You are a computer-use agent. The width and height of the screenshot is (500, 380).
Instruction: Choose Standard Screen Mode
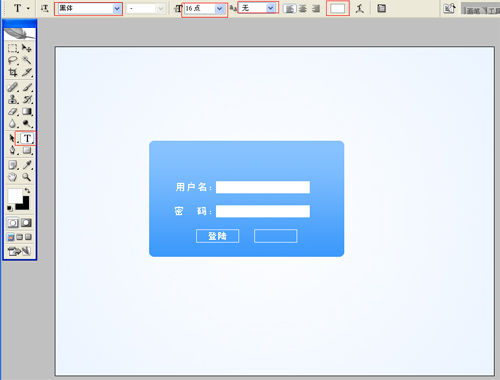coord(11,237)
